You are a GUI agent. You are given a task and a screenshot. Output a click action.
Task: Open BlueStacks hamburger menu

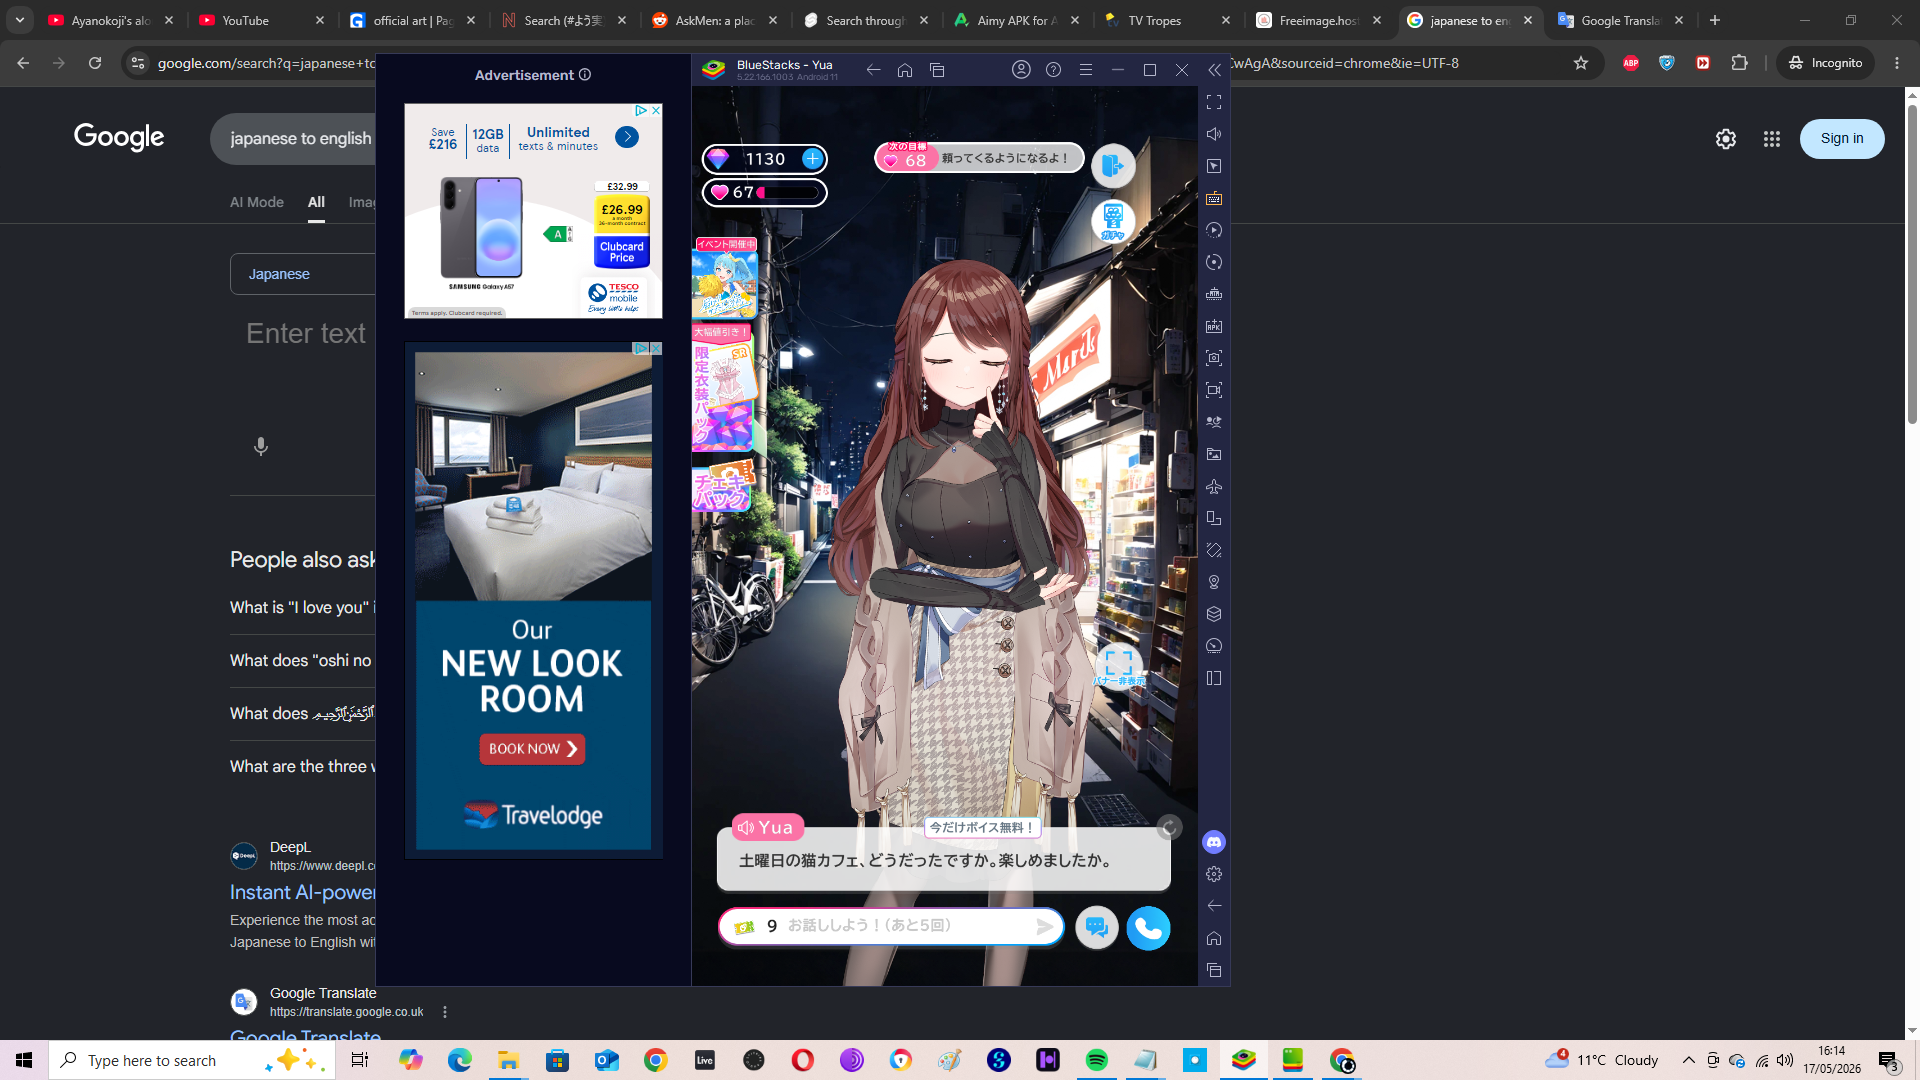coord(1085,70)
